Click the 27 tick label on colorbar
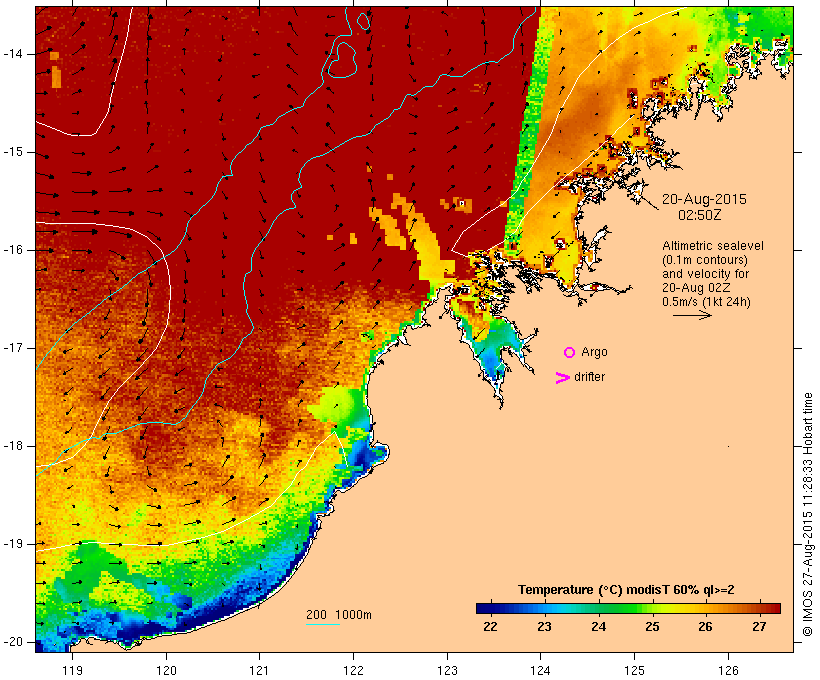This screenshot has width=820, height=680. coord(759,627)
